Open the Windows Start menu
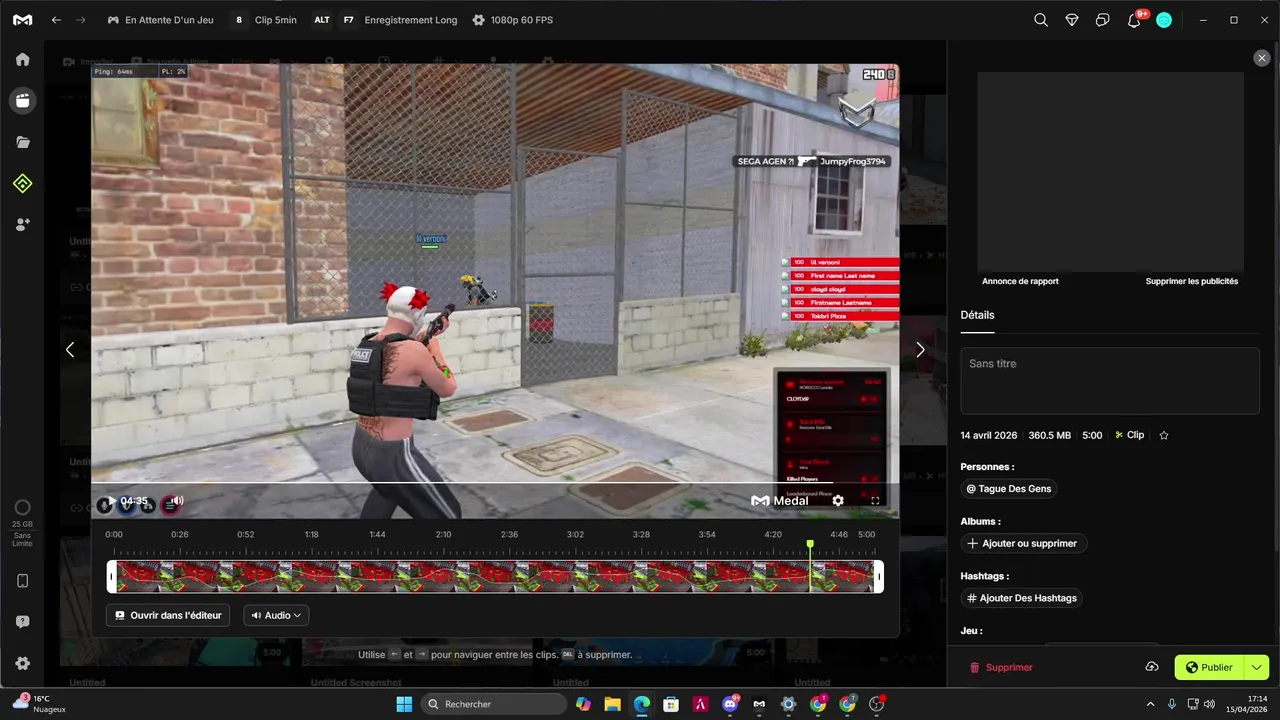The height and width of the screenshot is (720, 1280). pos(404,704)
